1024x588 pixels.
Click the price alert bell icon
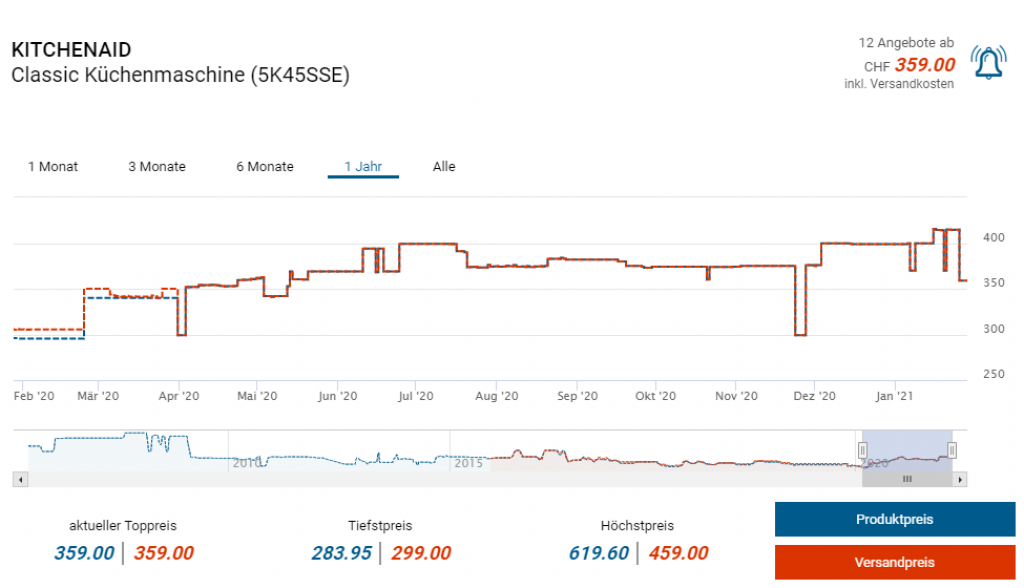tap(988, 63)
